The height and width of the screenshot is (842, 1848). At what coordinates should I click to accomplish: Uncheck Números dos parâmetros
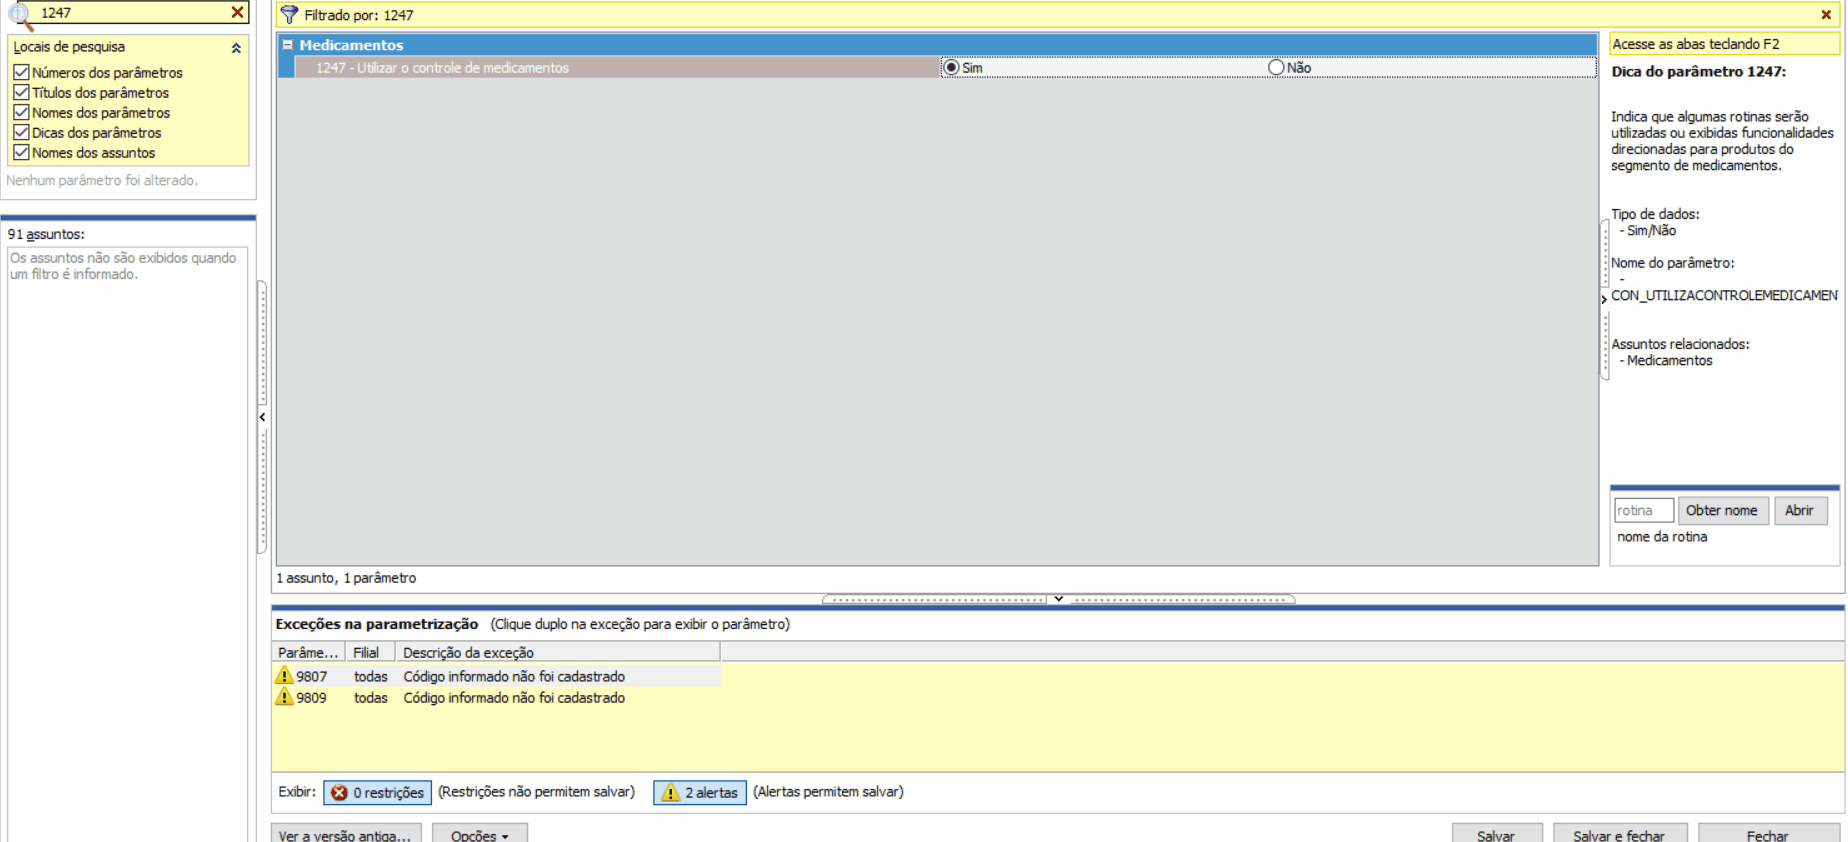[x=21, y=73]
